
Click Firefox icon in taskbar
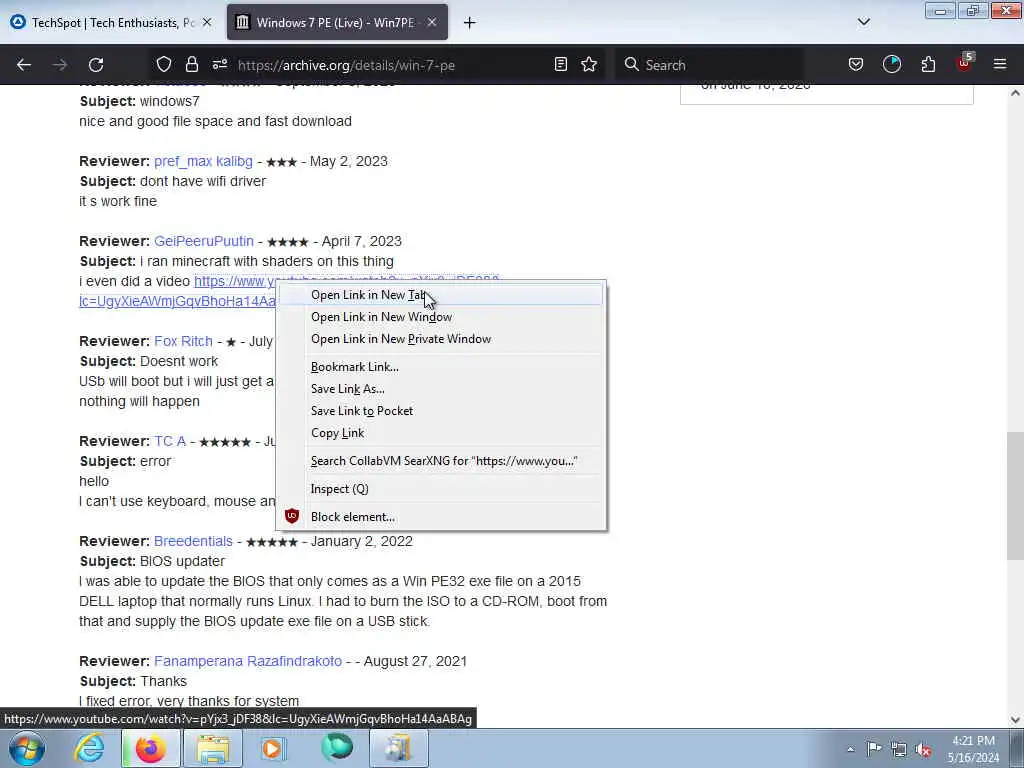(x=150, y=749)
